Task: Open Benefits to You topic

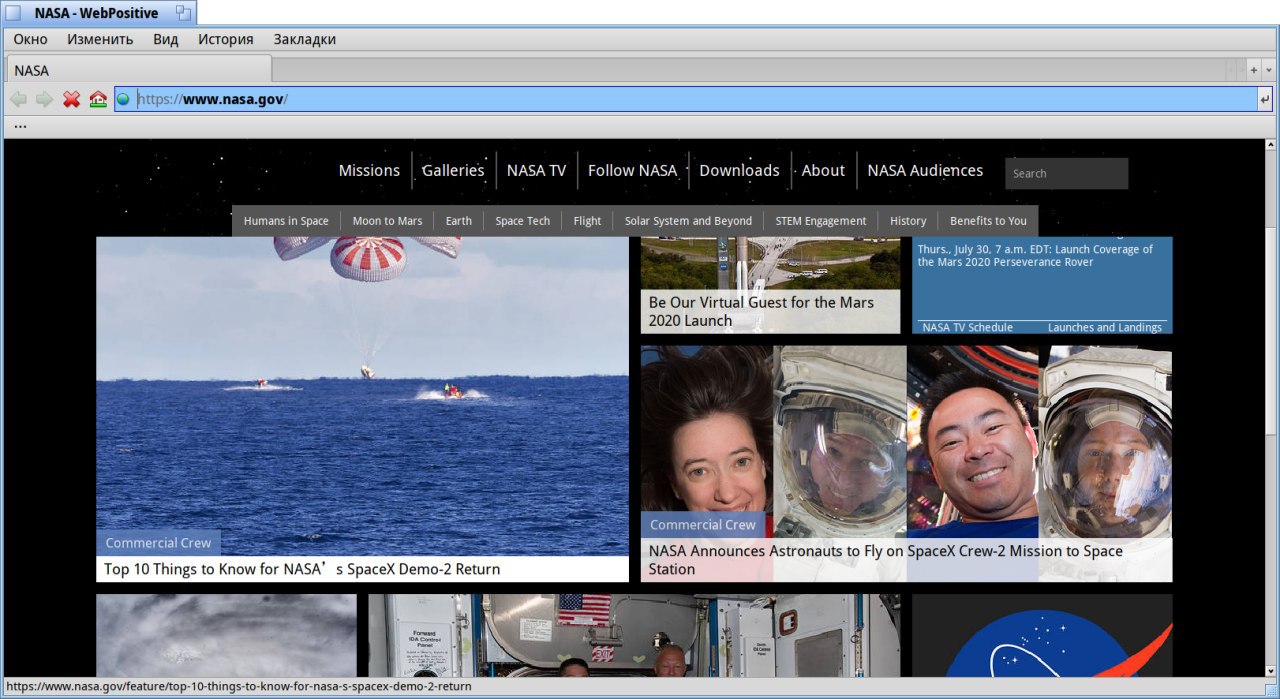Action: tap(988, 221)
